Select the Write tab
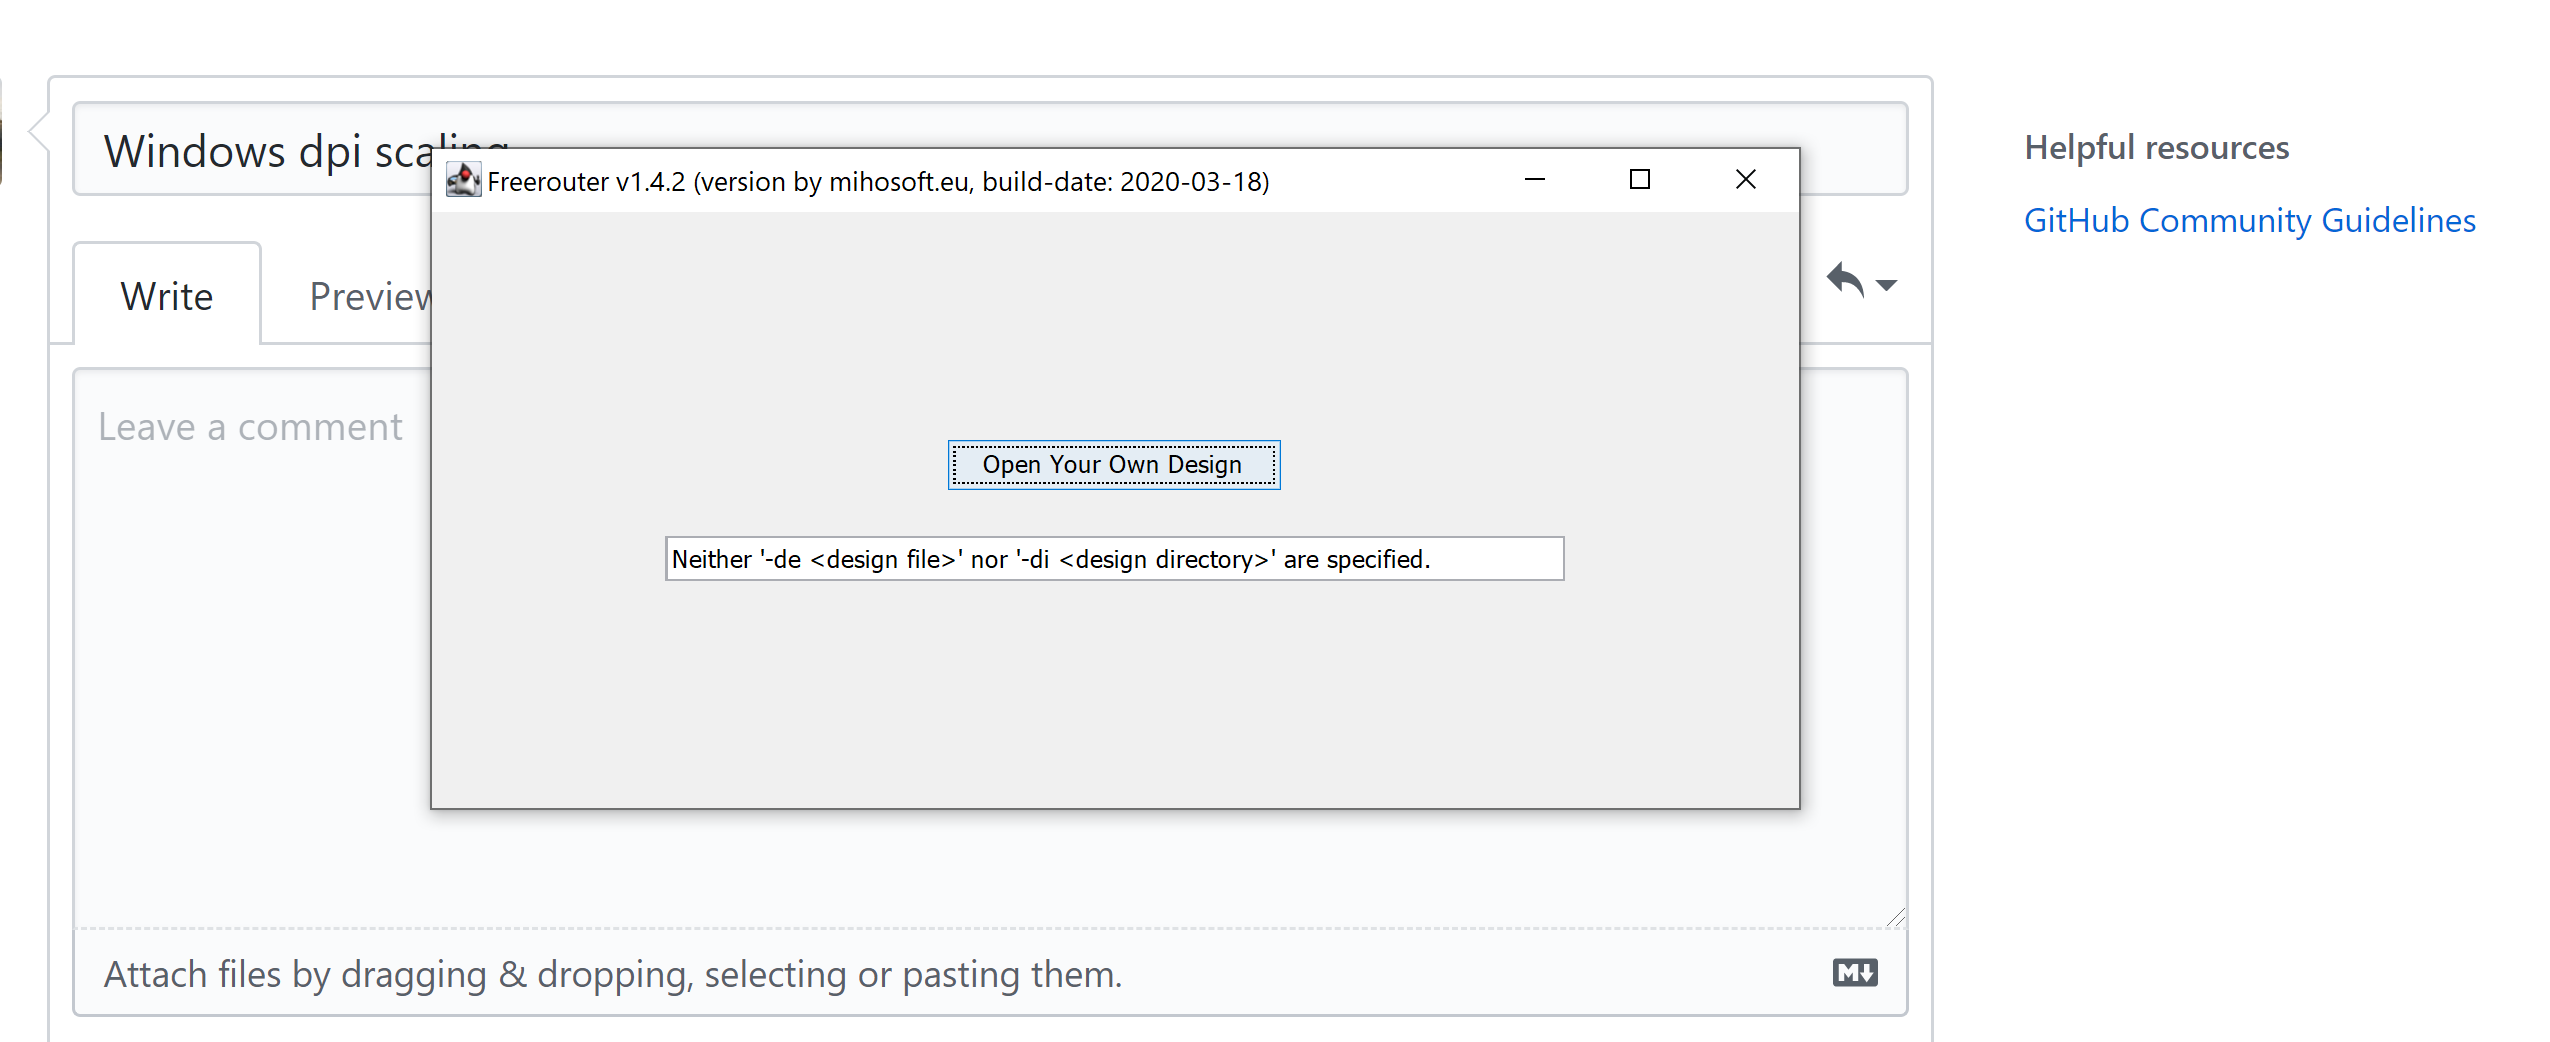The height and width of the screenshot is (1042, 2550). 166,294
